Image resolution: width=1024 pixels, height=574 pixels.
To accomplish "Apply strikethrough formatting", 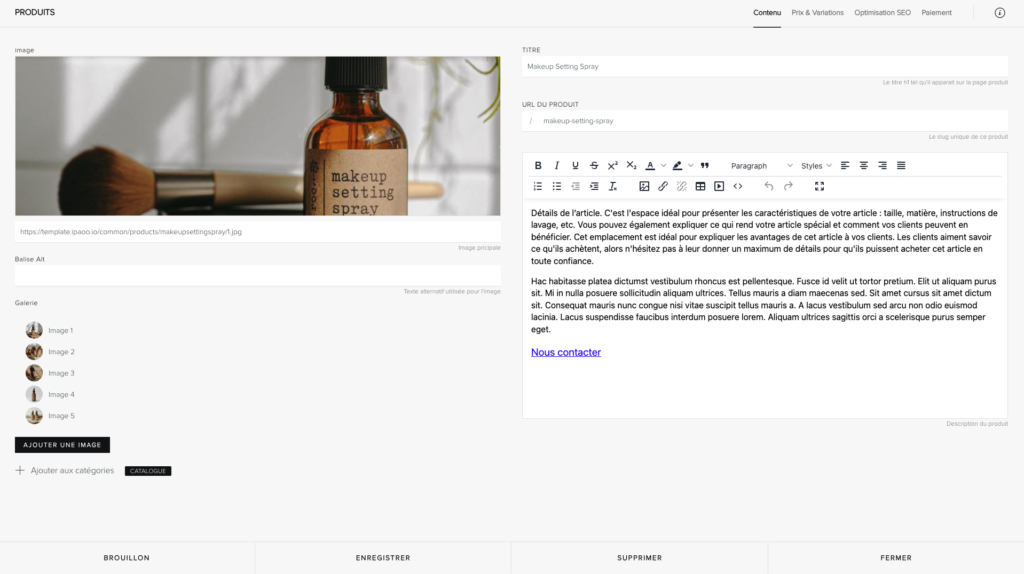I will (x=594, y=166).
